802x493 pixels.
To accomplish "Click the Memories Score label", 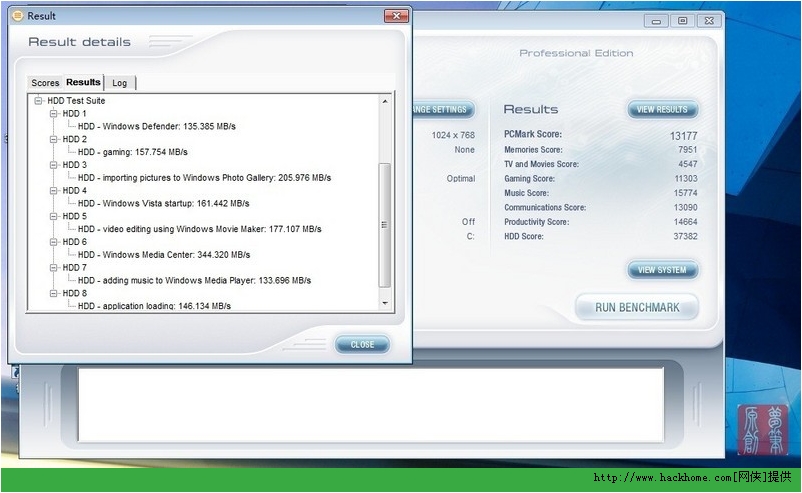I will (x=533, y=150).
